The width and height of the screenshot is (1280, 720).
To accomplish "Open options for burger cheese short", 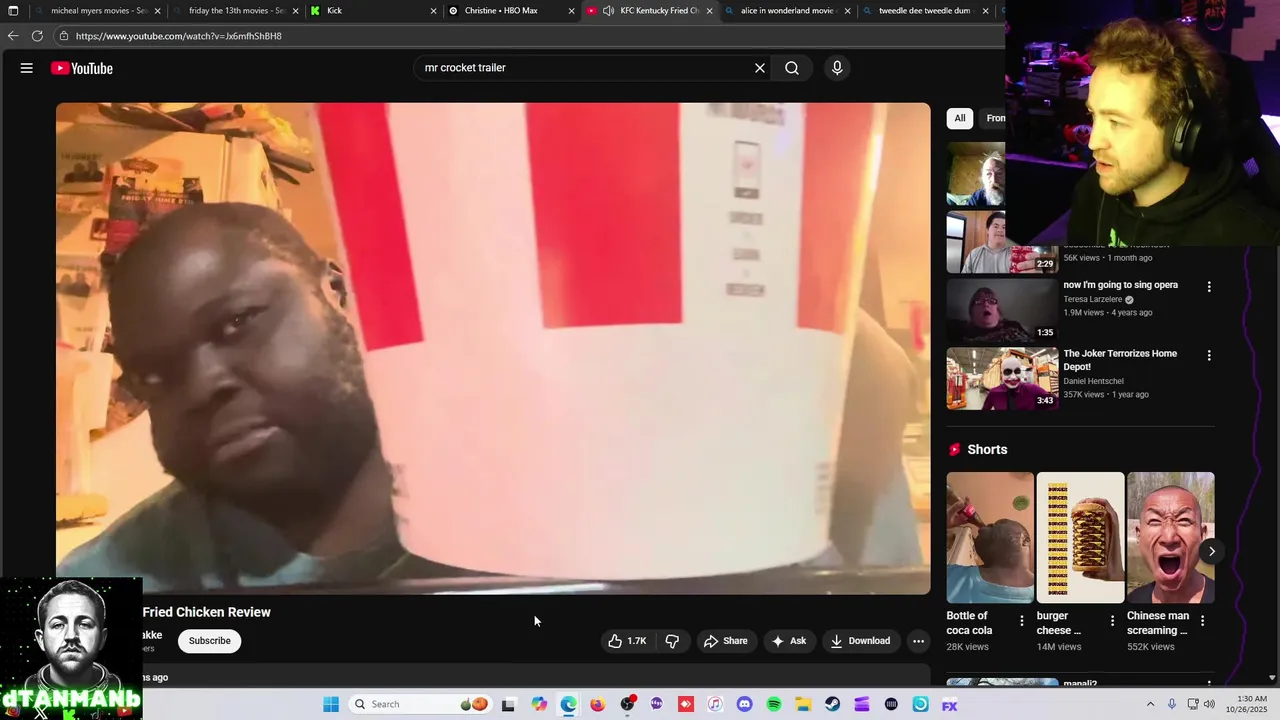I will [x=1112, y=621].
